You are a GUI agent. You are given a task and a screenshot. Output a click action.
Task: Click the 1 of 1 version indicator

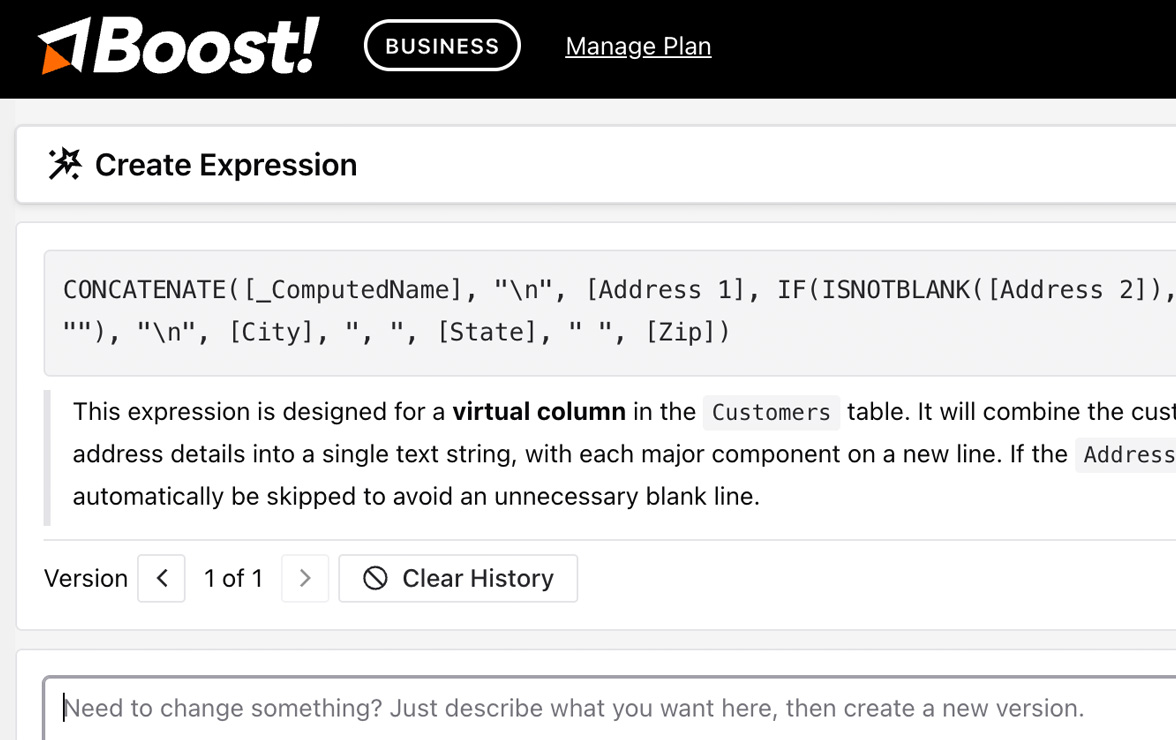(233, 578)
